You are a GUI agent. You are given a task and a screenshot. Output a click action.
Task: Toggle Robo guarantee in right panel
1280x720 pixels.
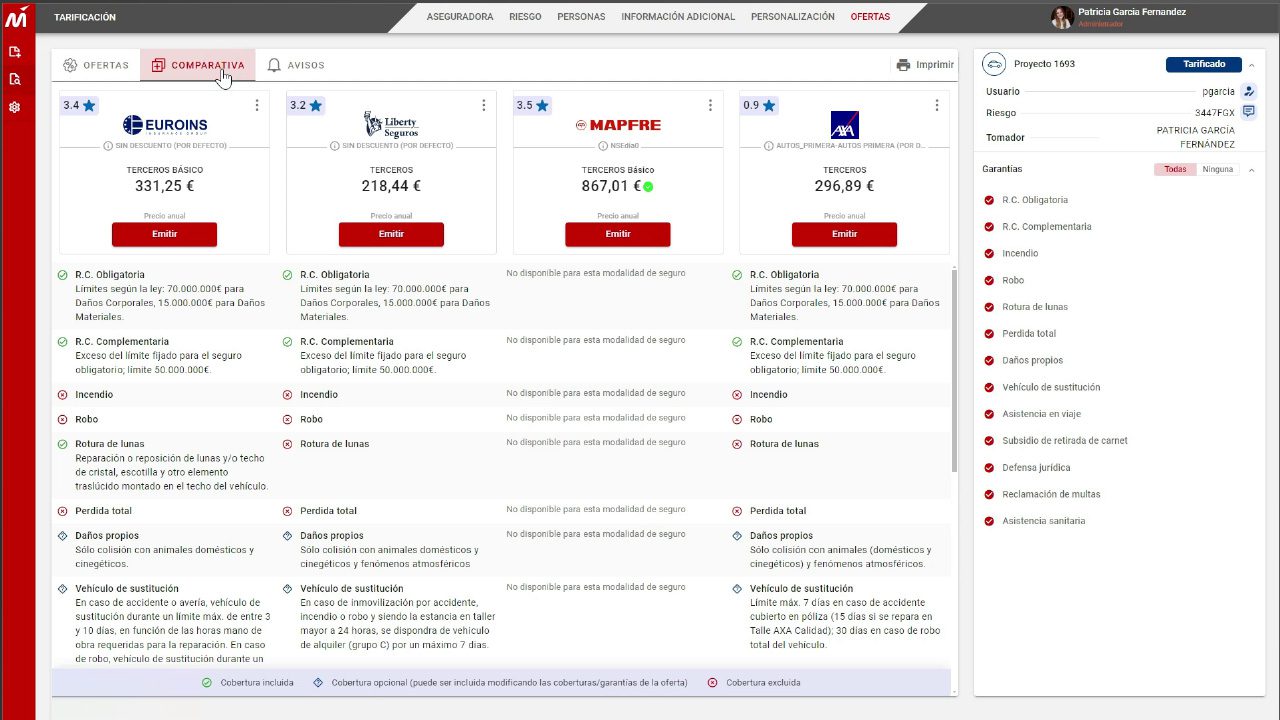pyautogui.click(x=989, y=280)
